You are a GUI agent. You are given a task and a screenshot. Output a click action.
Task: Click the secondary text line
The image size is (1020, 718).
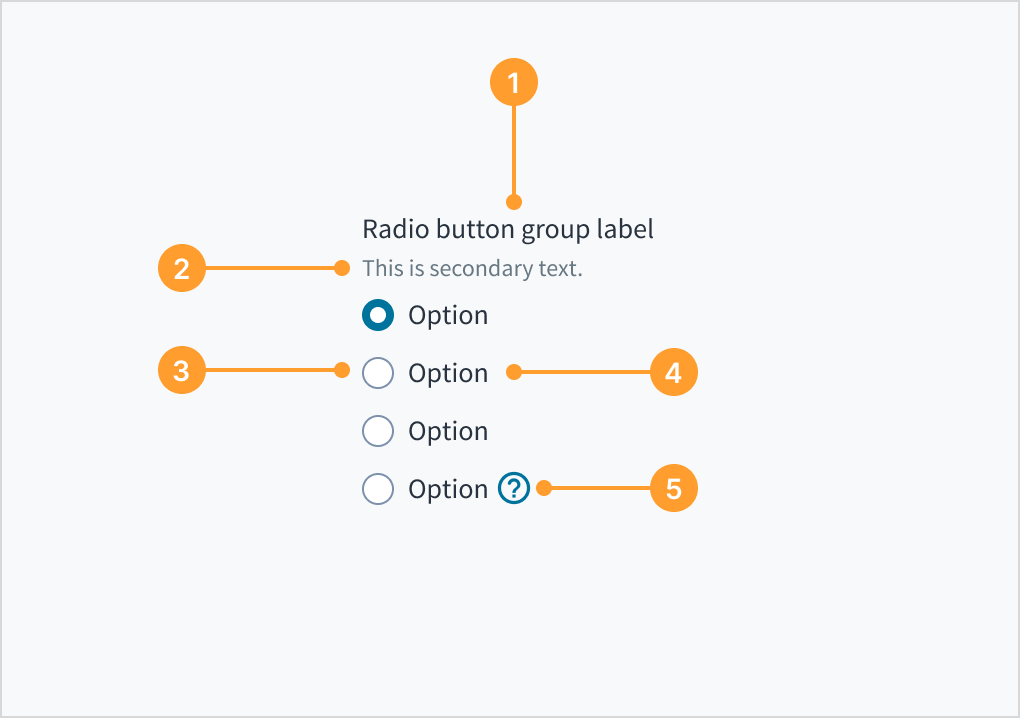(471, 268)
